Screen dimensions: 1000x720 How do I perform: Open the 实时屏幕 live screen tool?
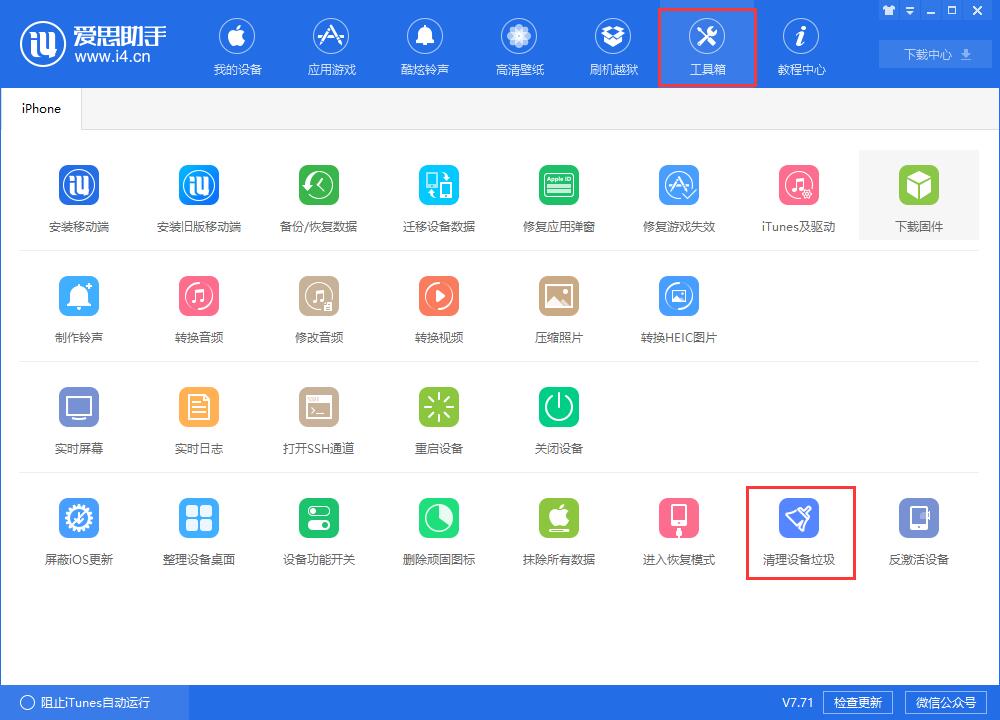tap(78, 417)
